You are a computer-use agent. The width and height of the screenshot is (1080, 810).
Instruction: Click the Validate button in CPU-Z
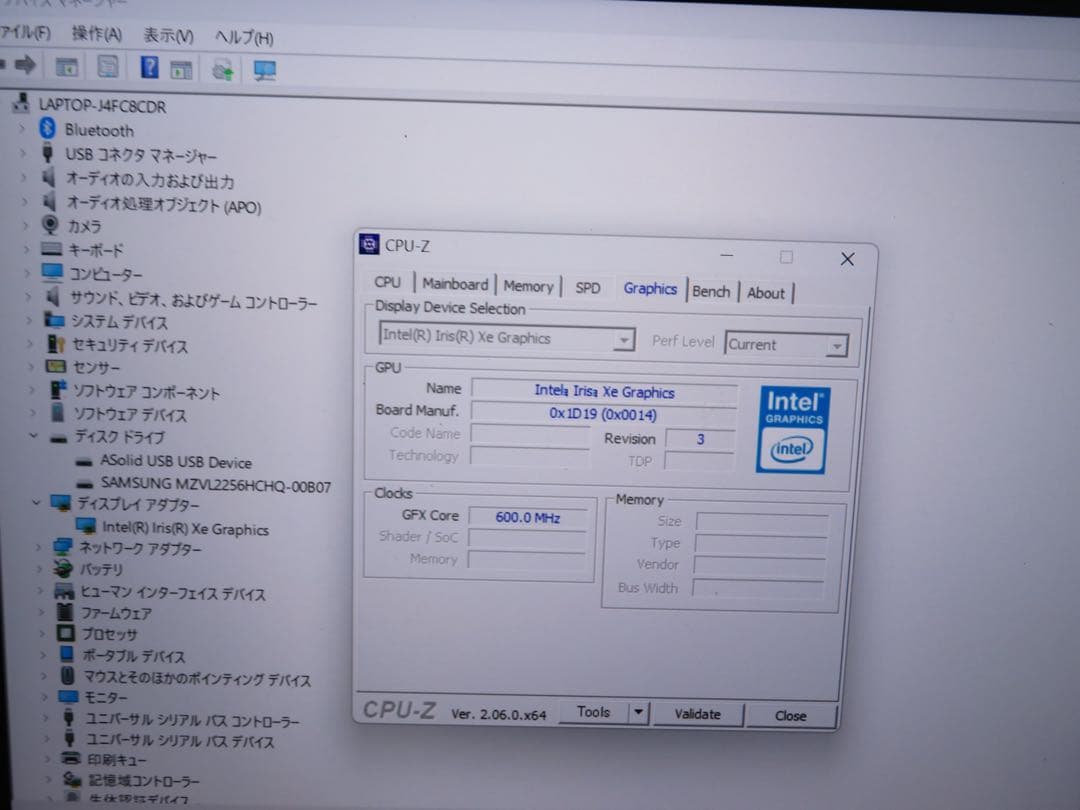(698, 714)
